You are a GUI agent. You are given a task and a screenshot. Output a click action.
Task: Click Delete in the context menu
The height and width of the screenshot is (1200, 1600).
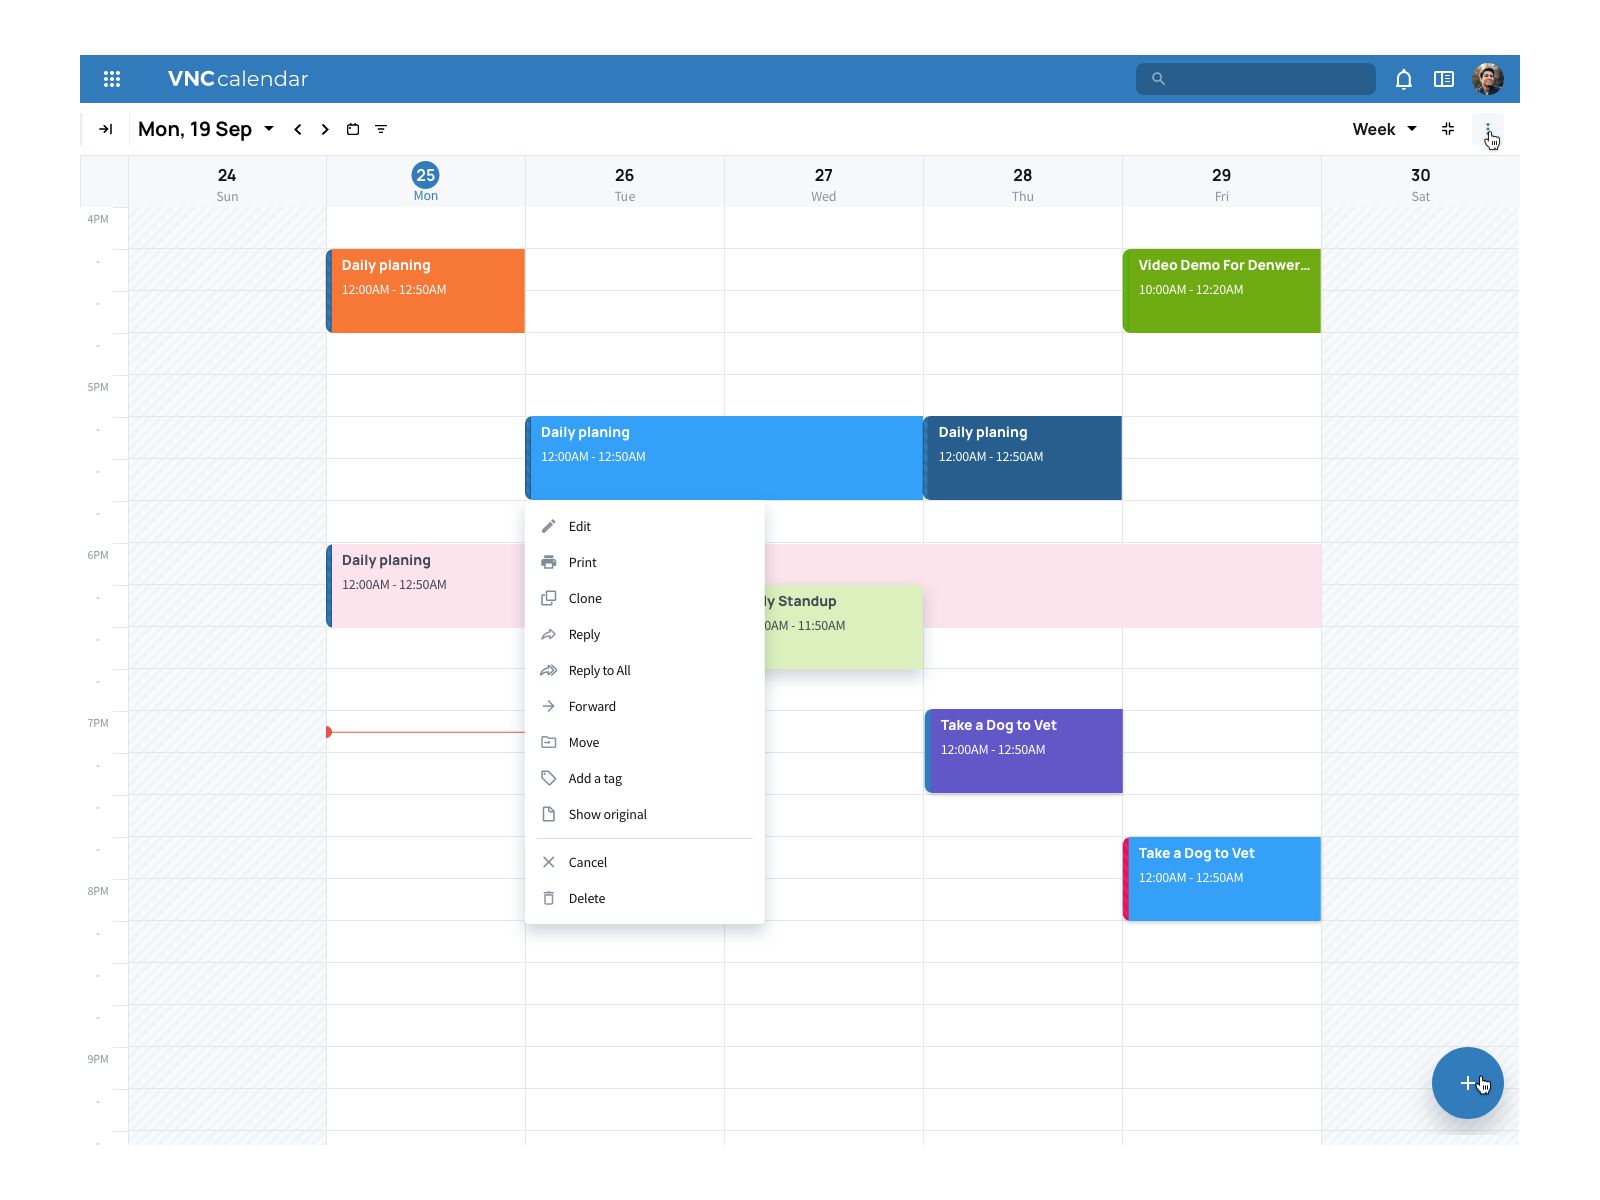[x=587, y=898]
